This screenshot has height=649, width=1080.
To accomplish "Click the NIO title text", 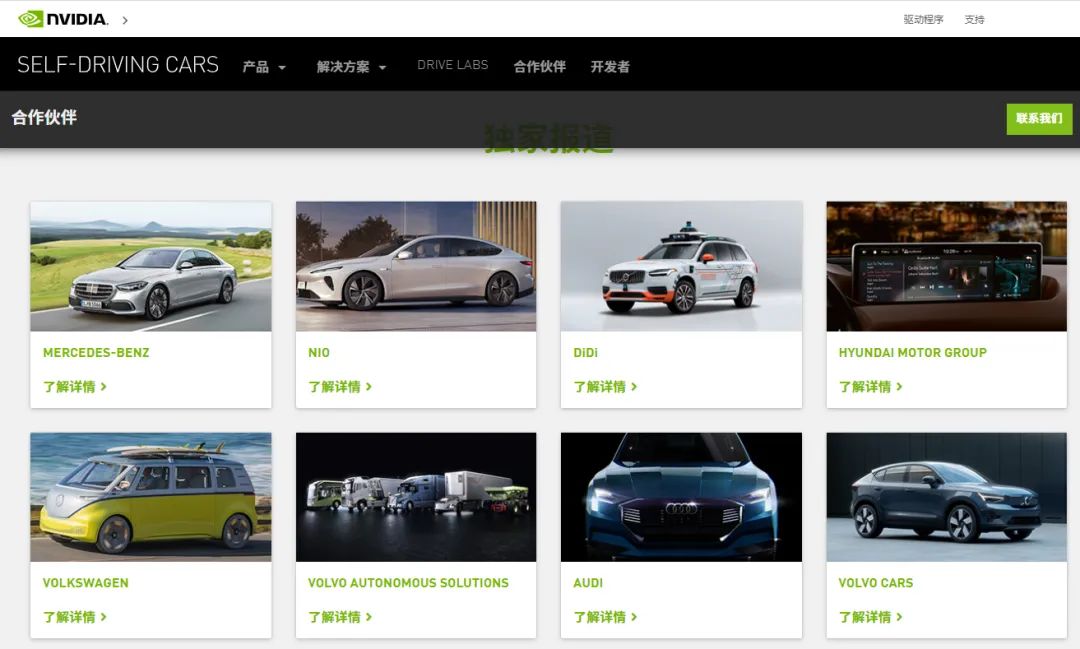I will point(318,353).
